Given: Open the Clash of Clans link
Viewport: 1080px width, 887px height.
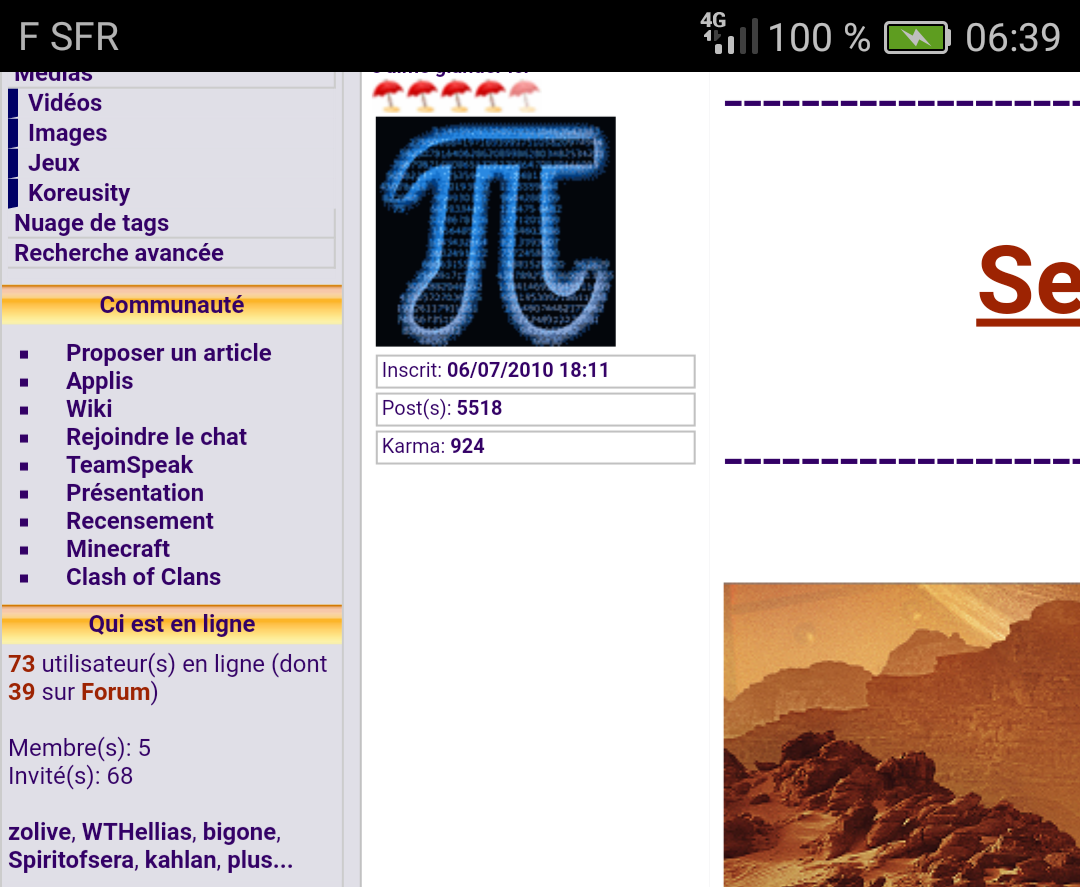Looking at the screenshot, I should [x=143, y=577].
